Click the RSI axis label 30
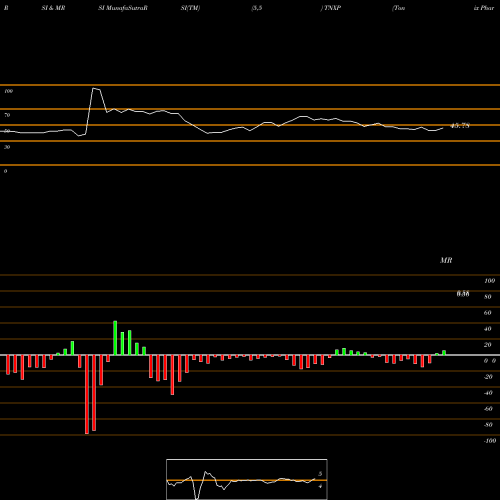The width and height of the screenshot is (500, 500). pyautogui.click(x=7, y=147)
